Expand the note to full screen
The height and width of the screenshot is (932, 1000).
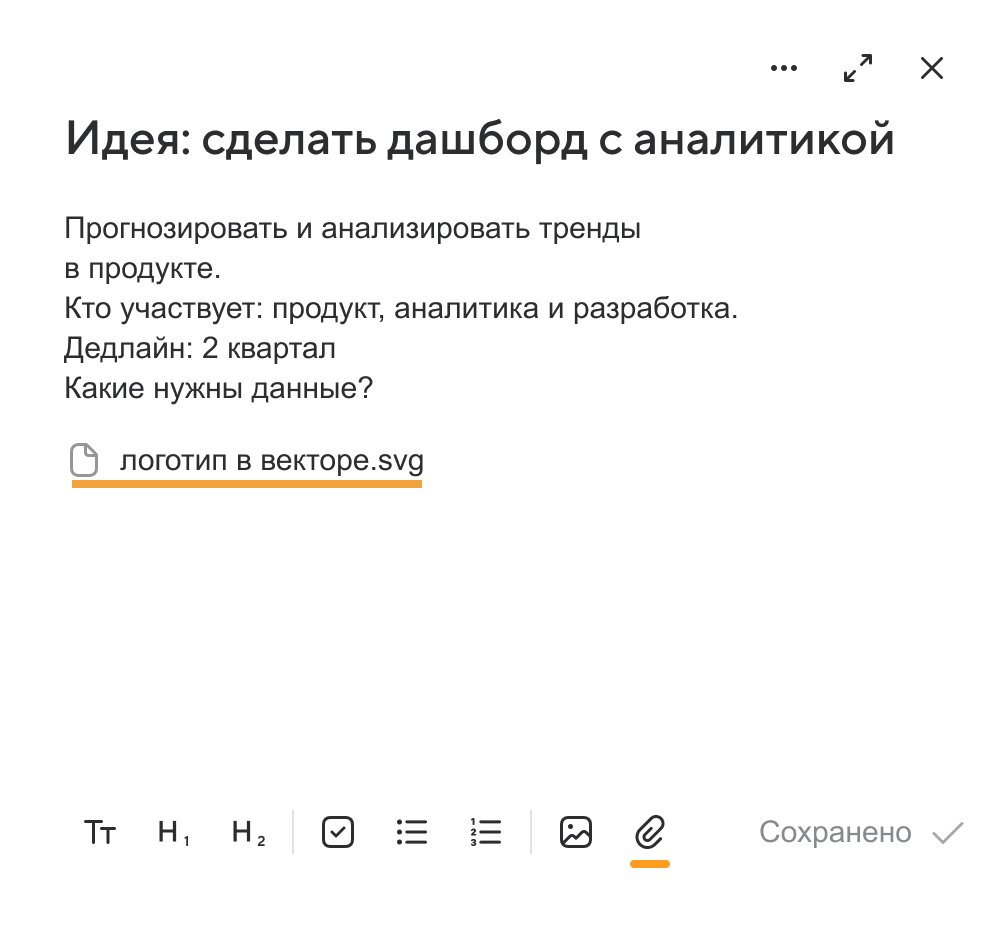pos(858,68)
